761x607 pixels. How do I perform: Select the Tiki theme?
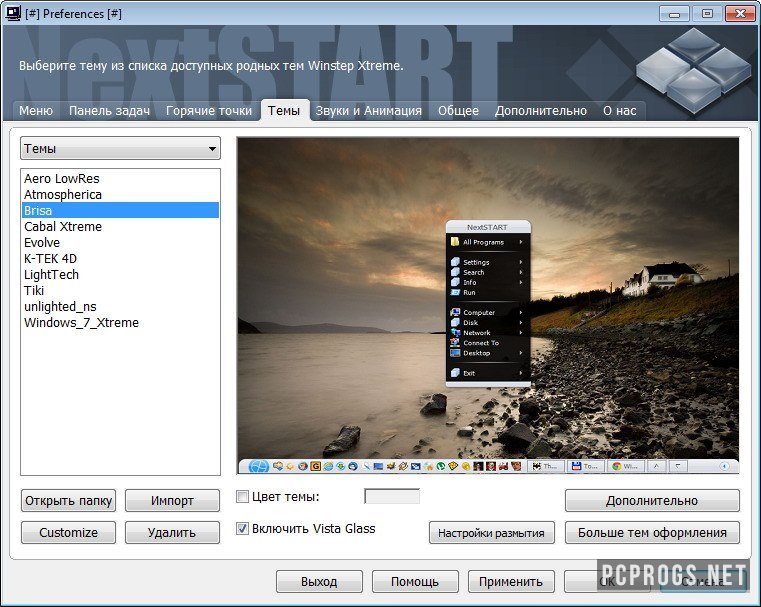120,291
